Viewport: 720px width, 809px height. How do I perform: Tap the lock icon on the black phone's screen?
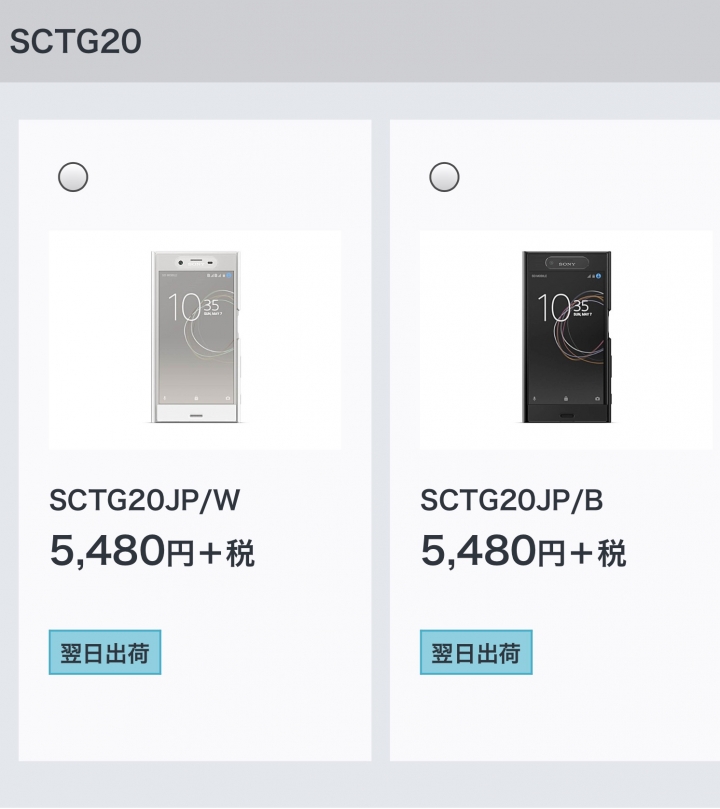coord(566,399)
